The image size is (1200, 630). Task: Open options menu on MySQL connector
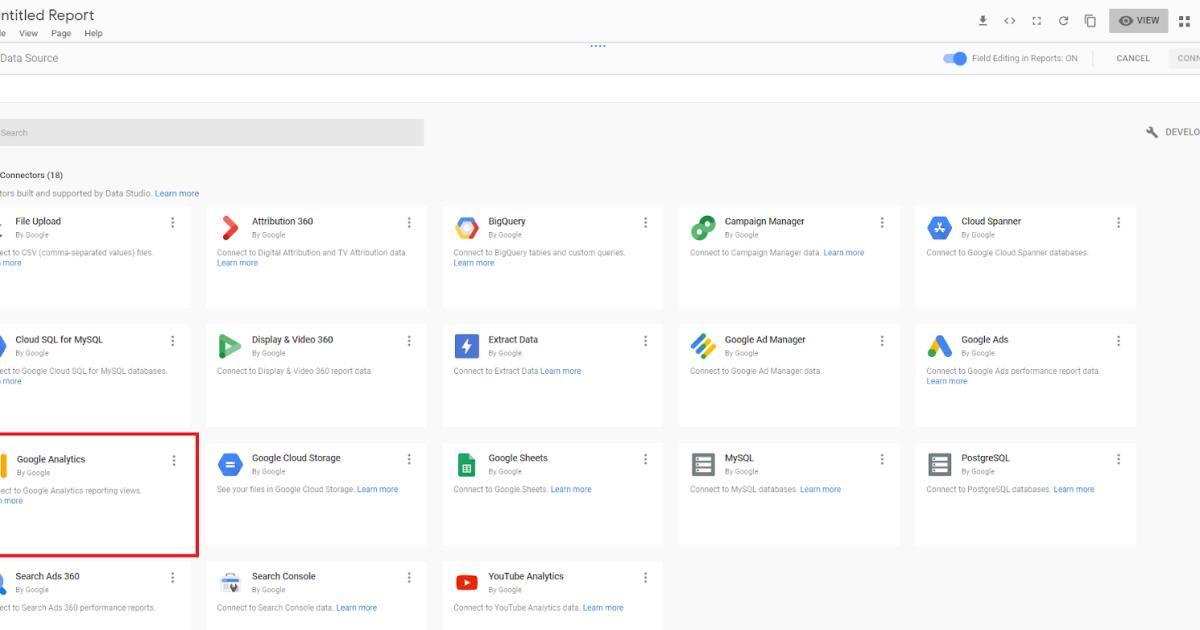point(881,459)
